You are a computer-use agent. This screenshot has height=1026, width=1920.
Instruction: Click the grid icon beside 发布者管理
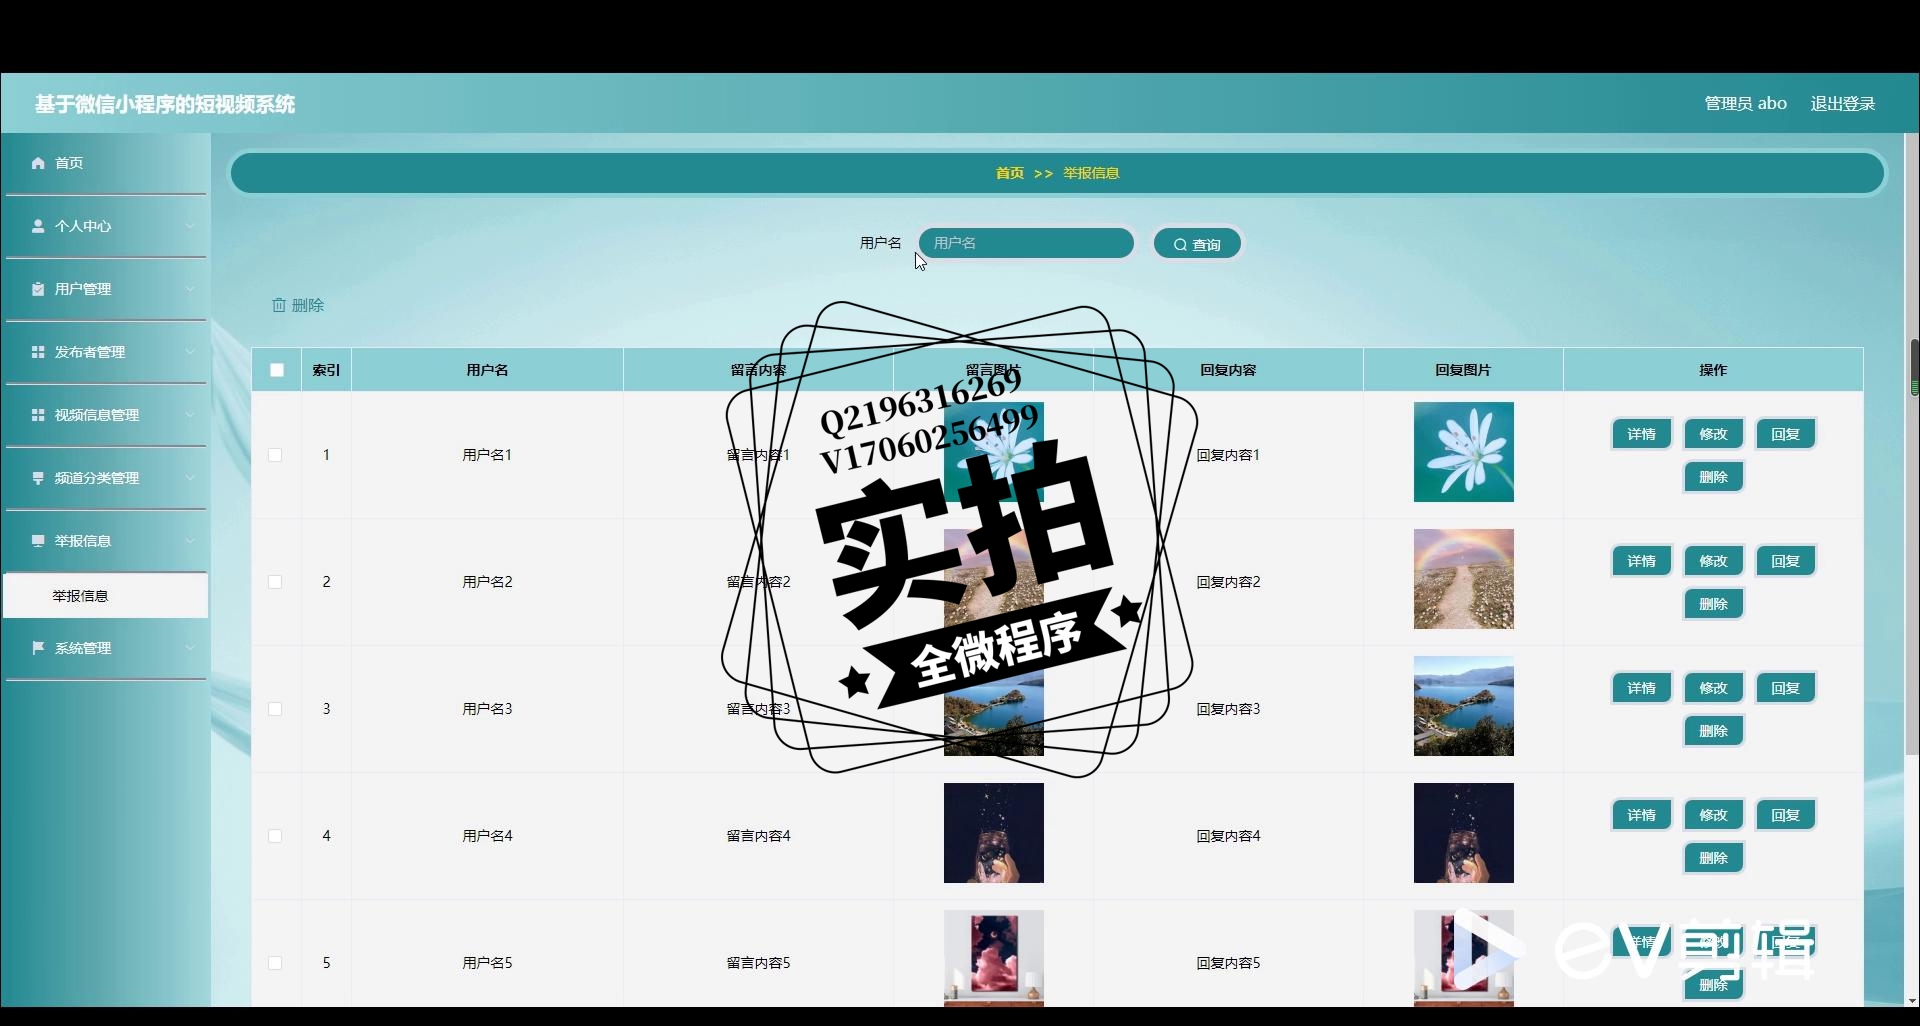coord(38,352)
